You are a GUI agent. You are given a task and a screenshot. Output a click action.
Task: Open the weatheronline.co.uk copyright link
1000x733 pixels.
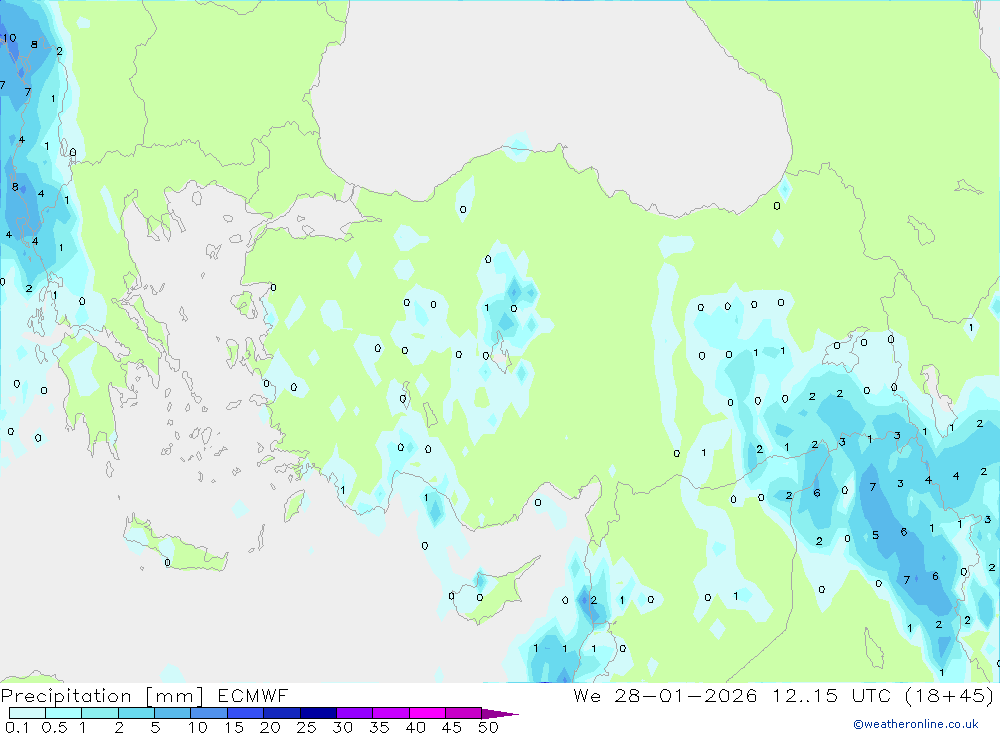(x=916, y=724)
